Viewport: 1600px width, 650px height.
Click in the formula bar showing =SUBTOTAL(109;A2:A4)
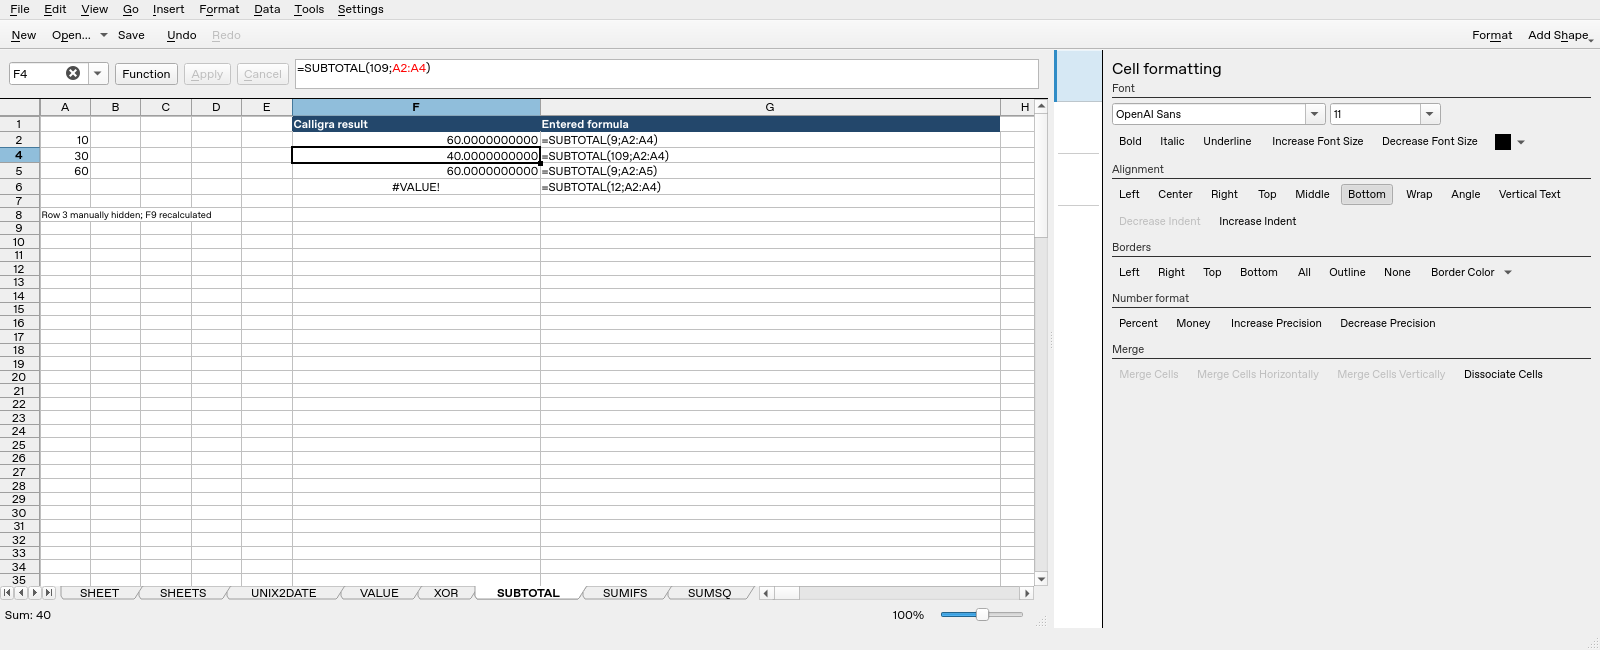click(x=666, y=74)
